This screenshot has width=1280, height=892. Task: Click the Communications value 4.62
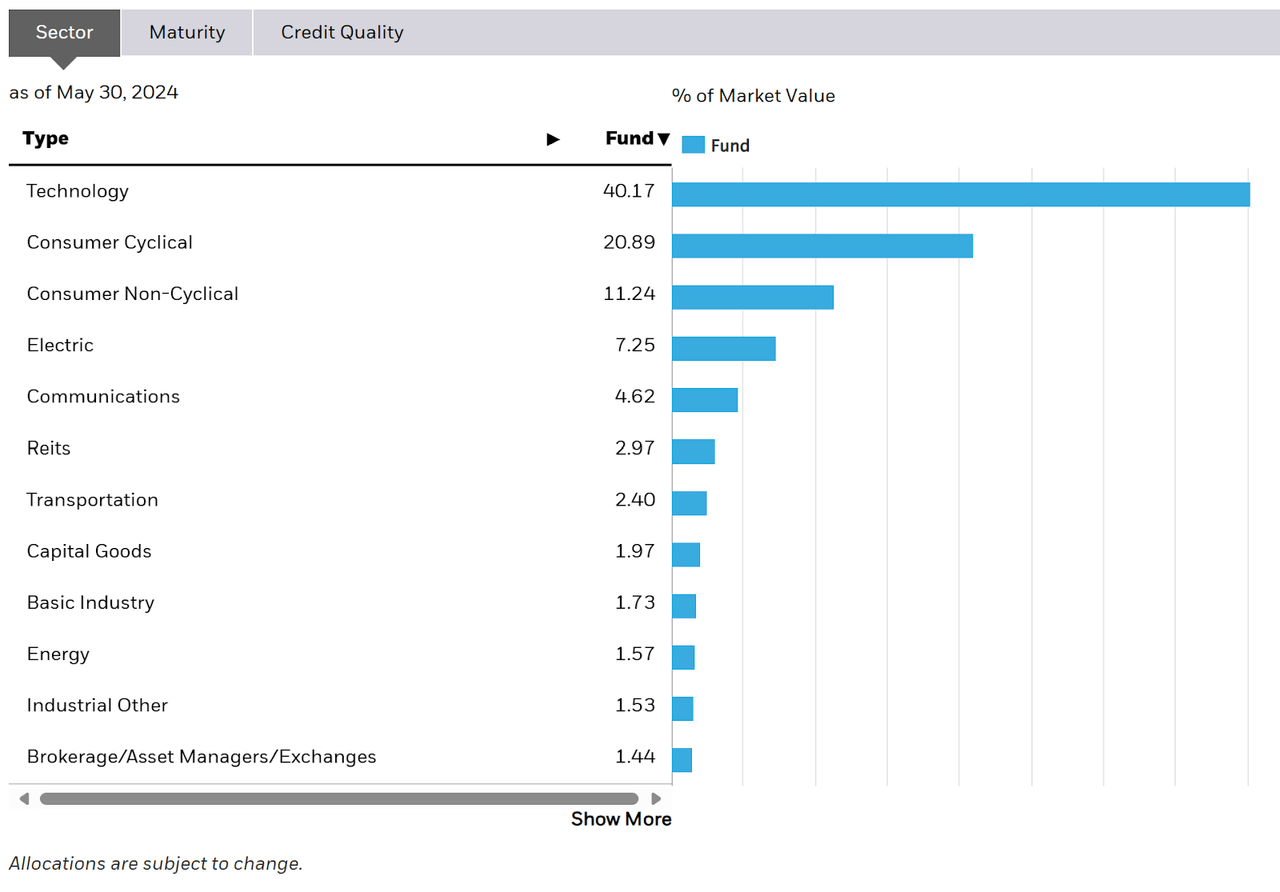point(635,396)
